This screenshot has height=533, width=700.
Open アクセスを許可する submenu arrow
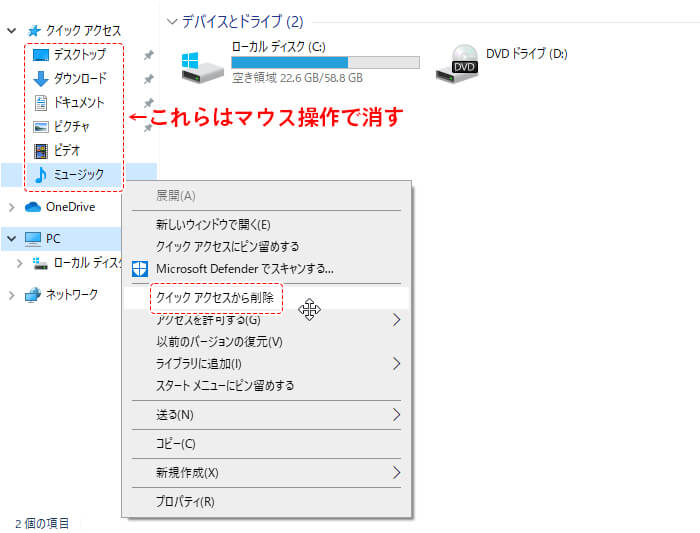pos(396,320)
